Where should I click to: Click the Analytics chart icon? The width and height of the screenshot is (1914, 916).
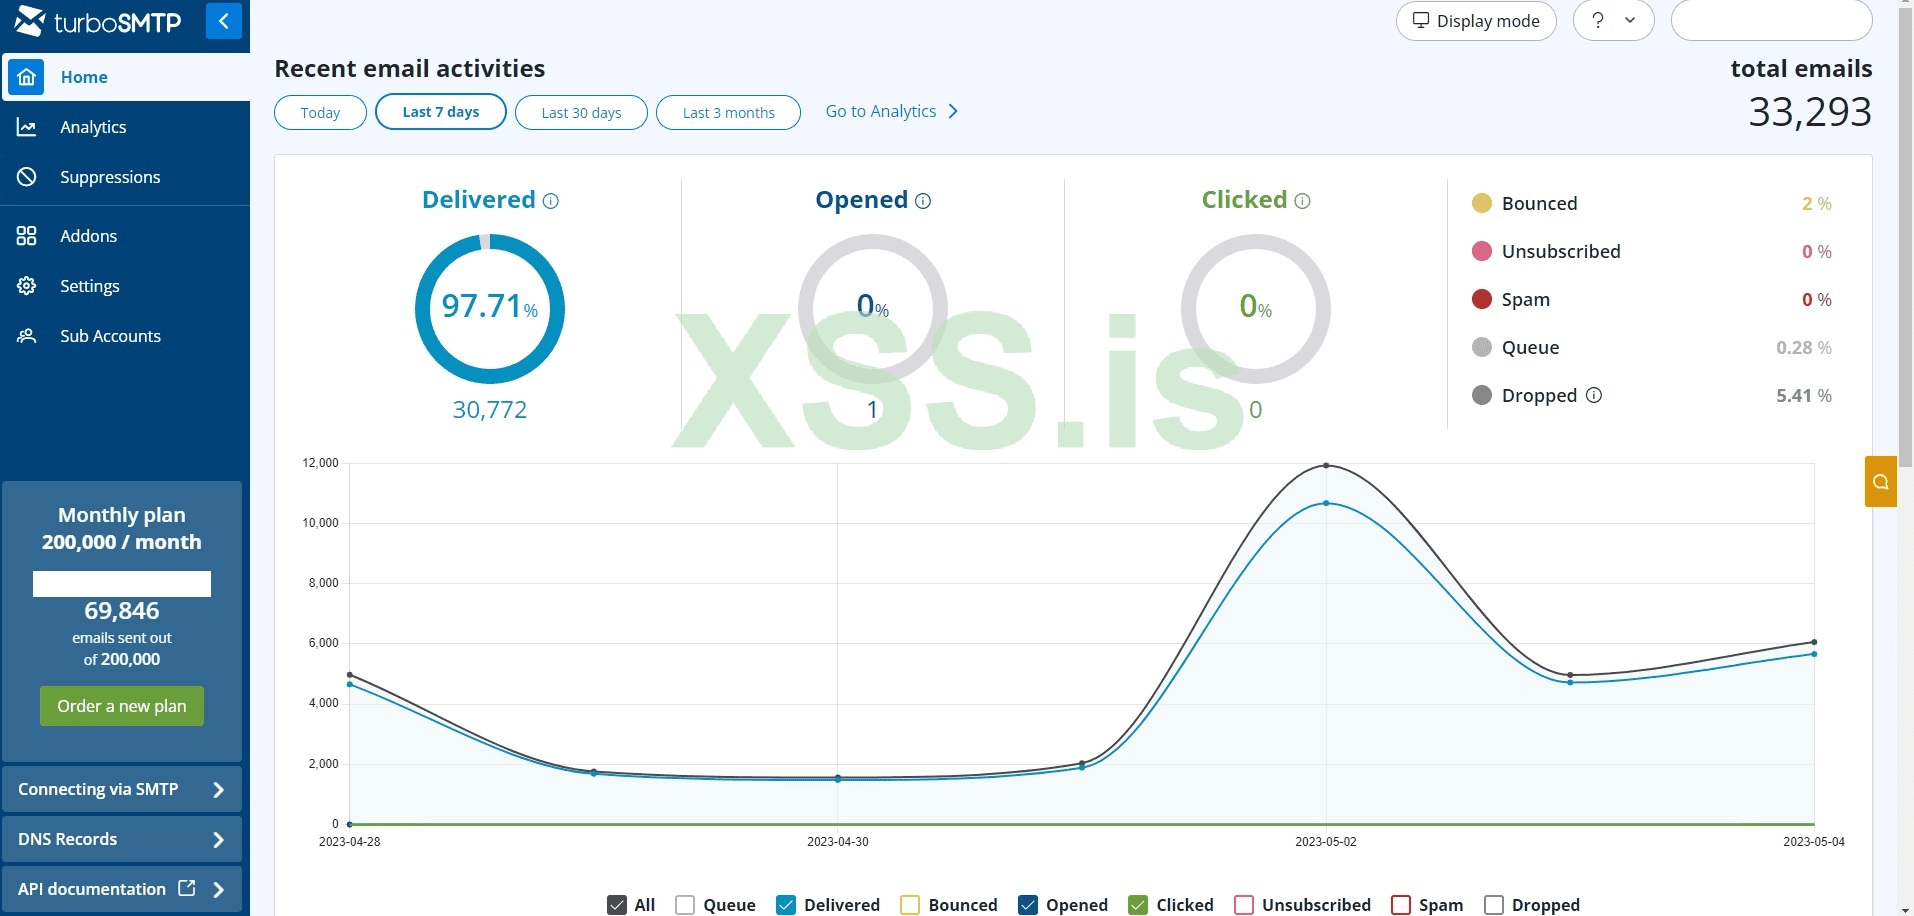27,127
